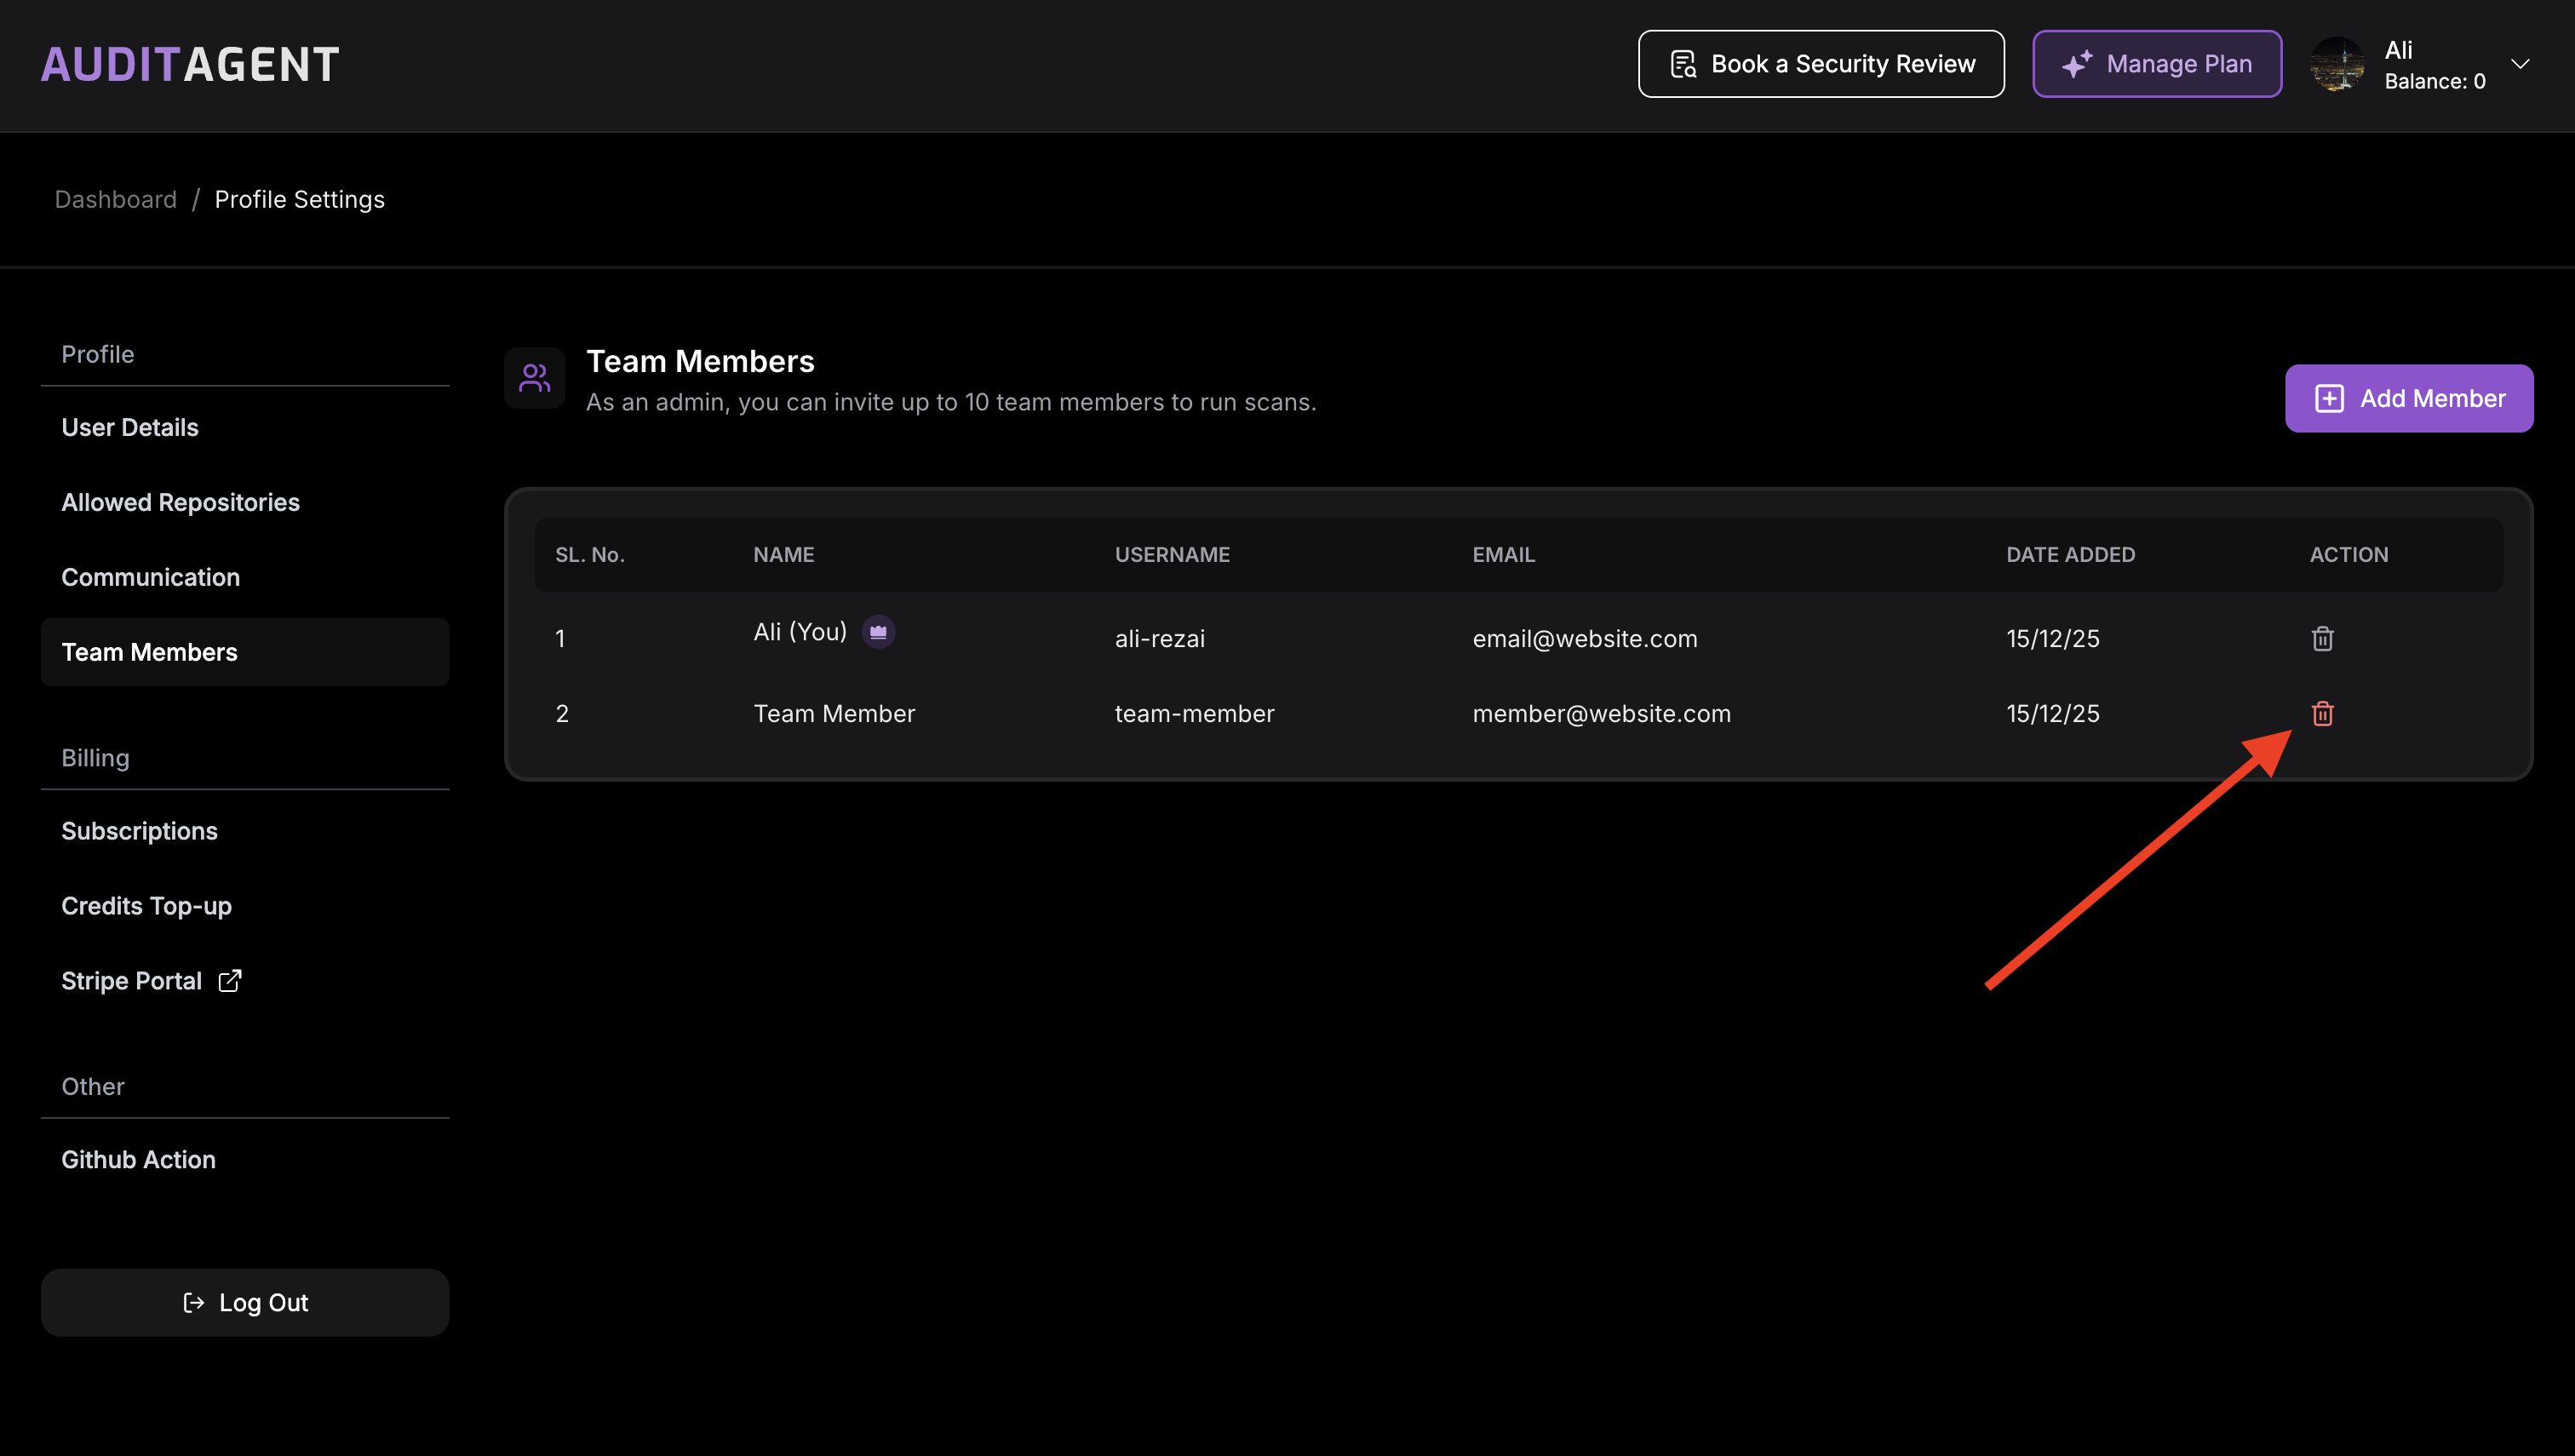The width and height of the screenshot is (2575, 1456).
Task: Click the Log Out button
Action: tap(244, 1302)
